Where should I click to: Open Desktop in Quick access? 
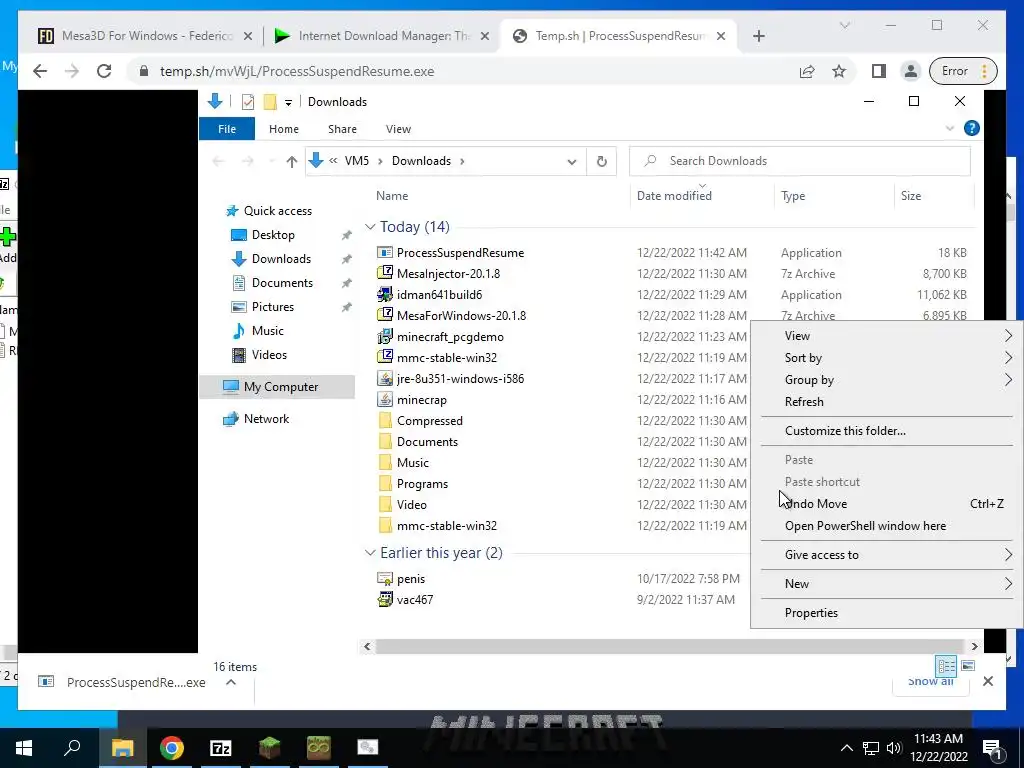point(273,234)
